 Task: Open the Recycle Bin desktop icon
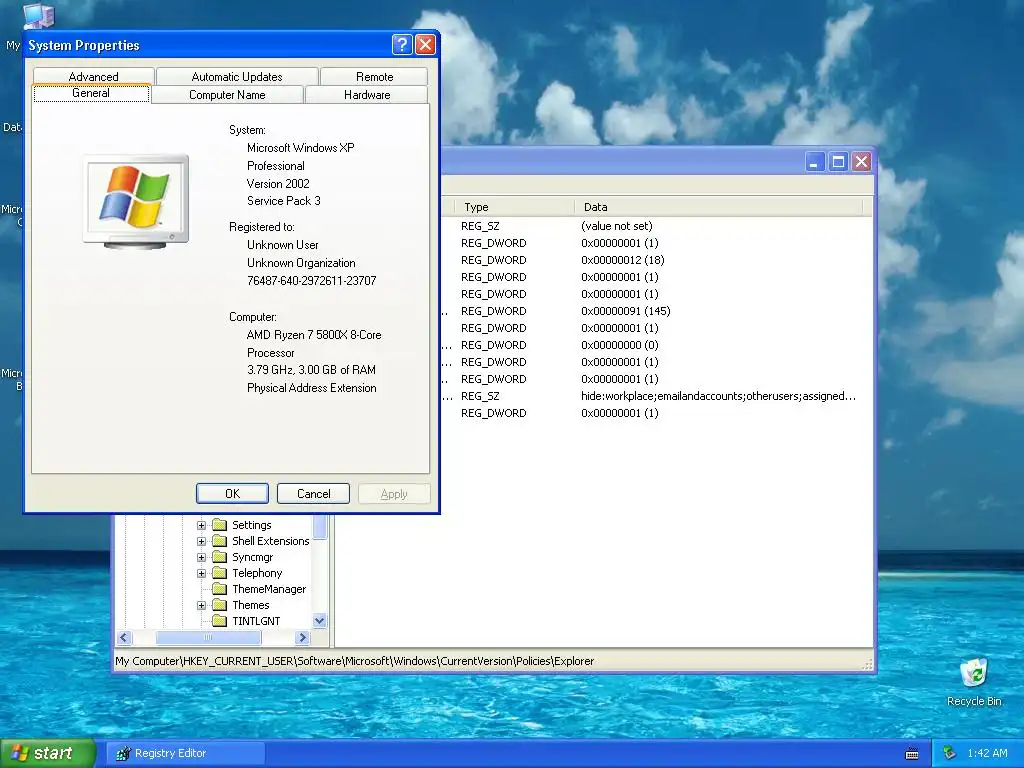click(x=974, y=682)
